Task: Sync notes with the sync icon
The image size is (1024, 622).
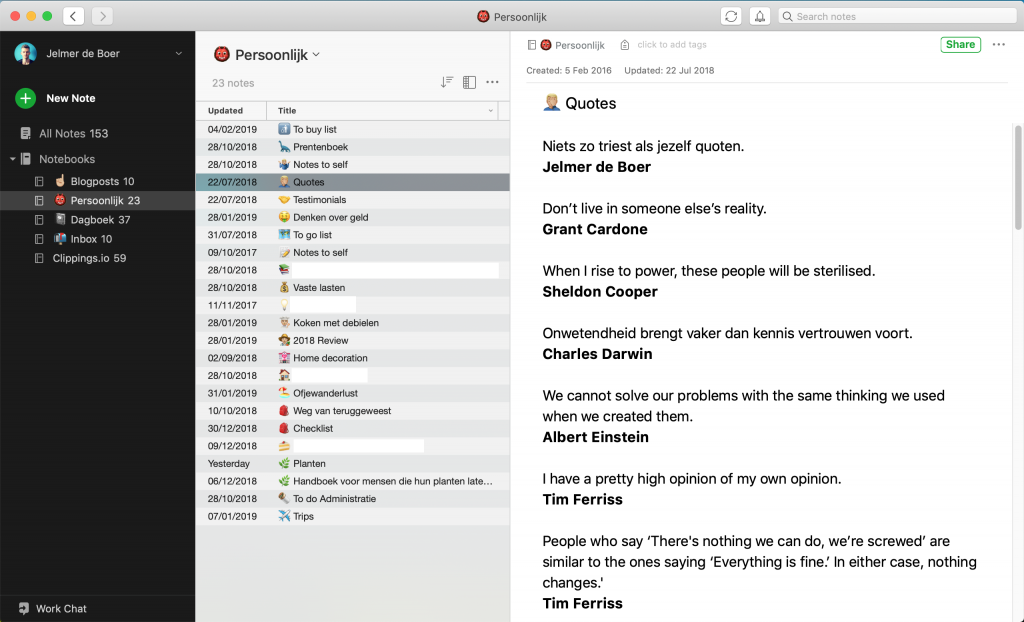Action: tap(731, 16)
